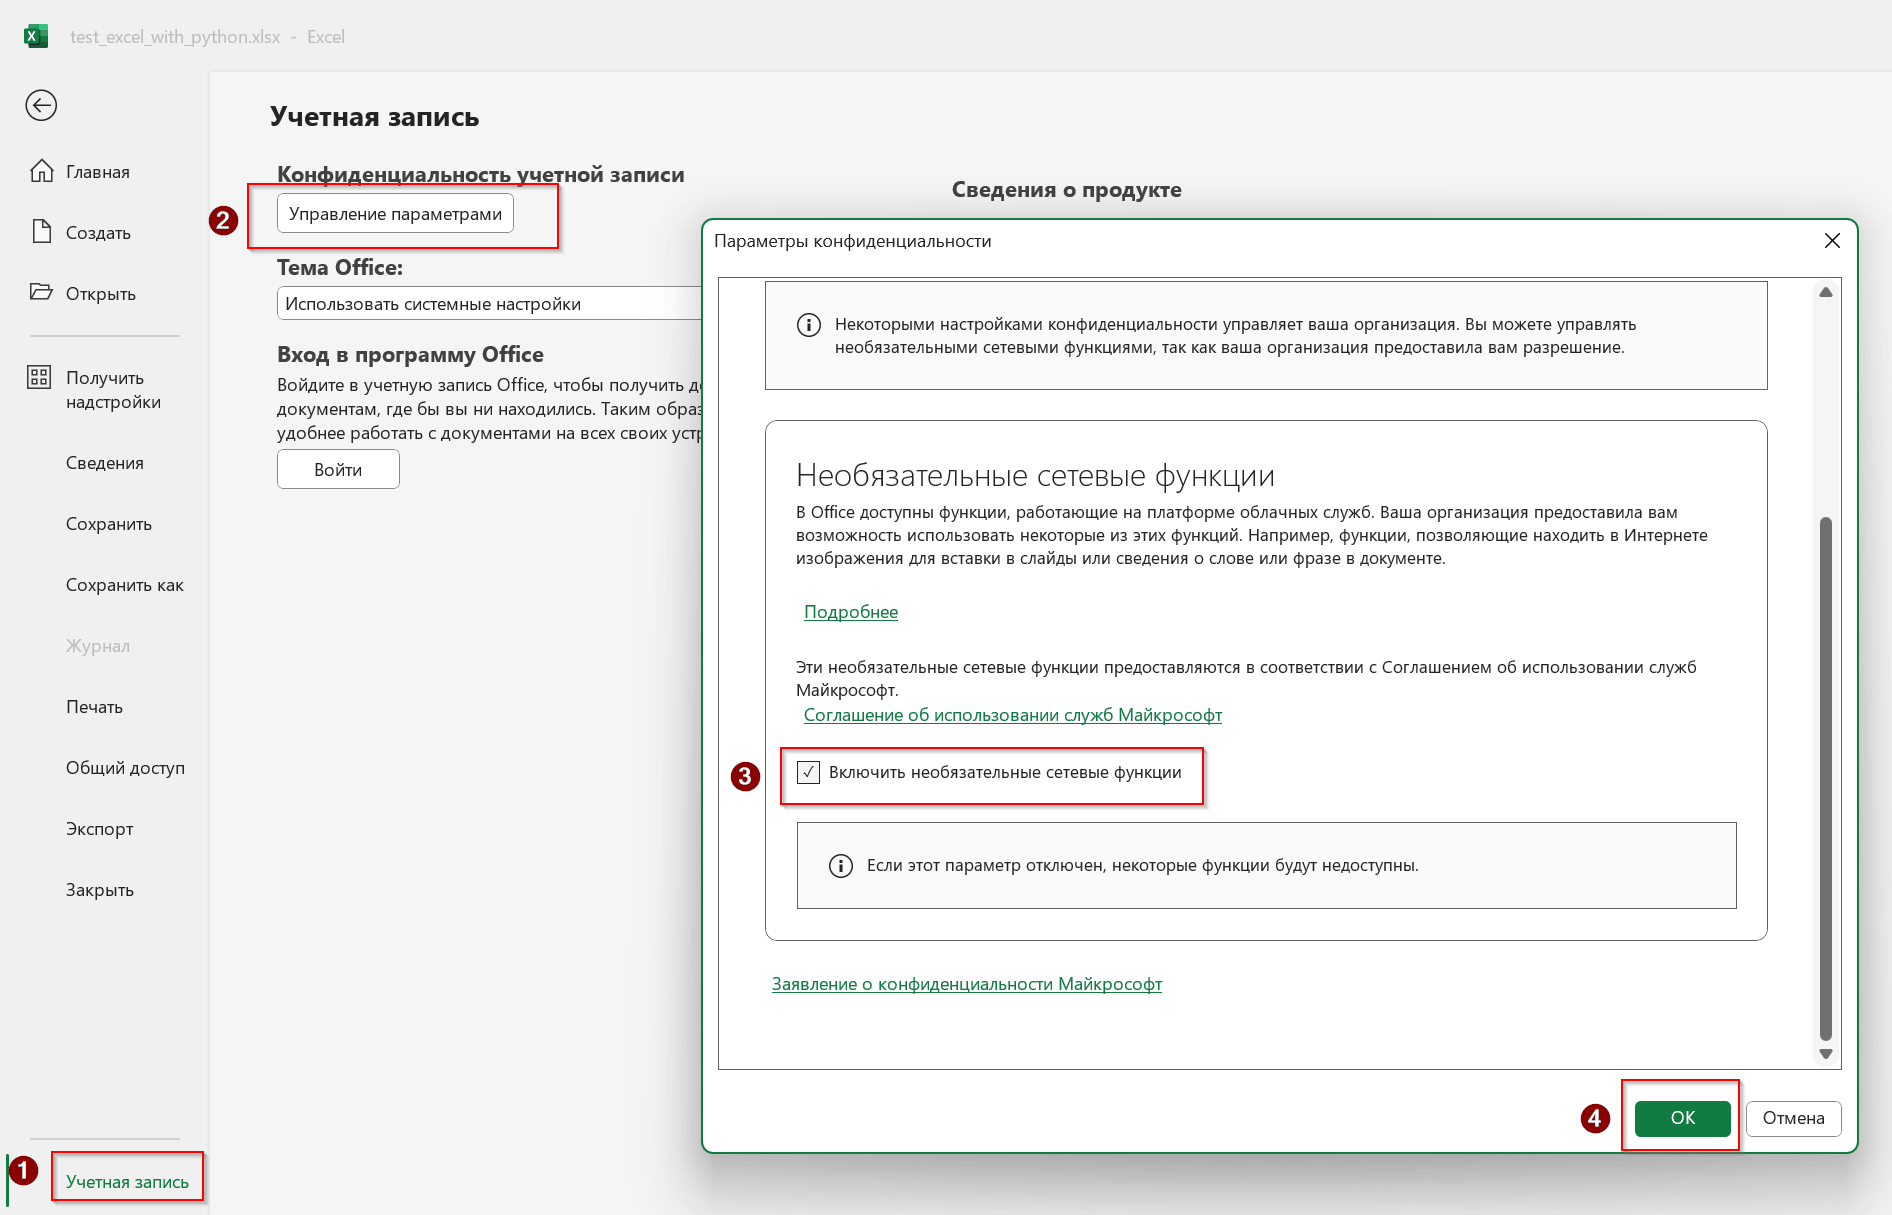Click the dialog scrollbar down arrow
The image size is (1892, 1215).
tap(1826, 1054)
